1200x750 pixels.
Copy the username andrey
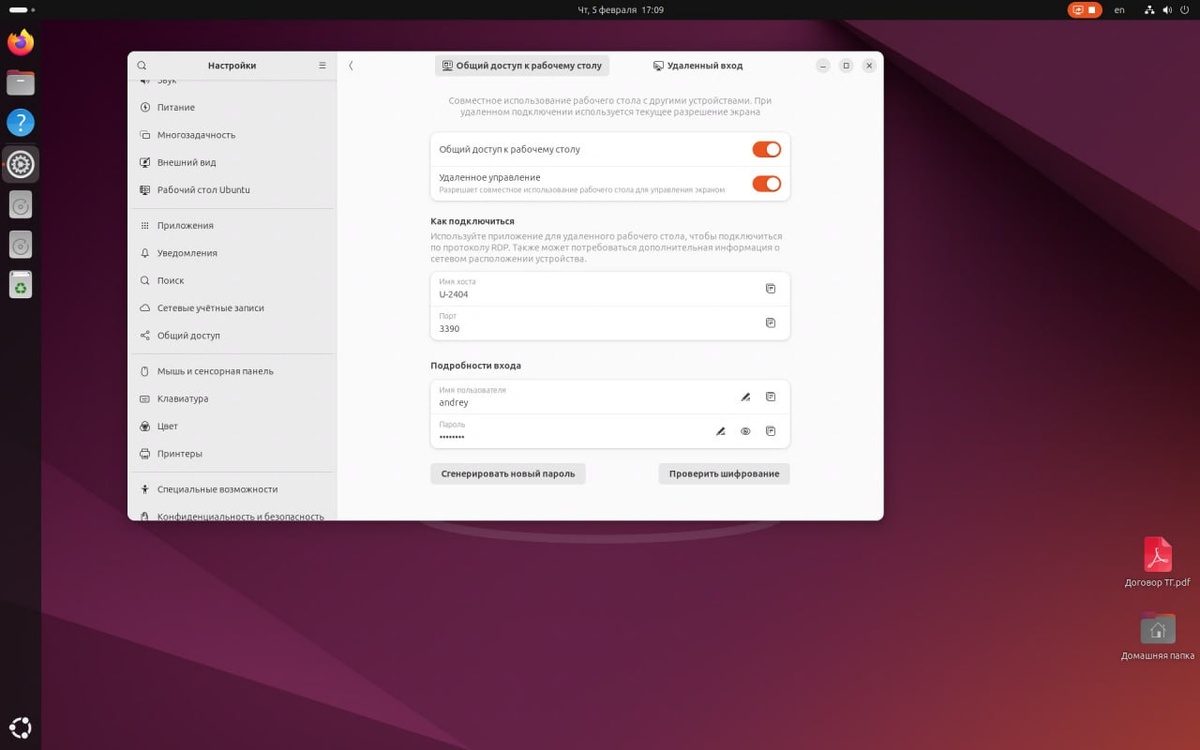[x=770, y=397]
